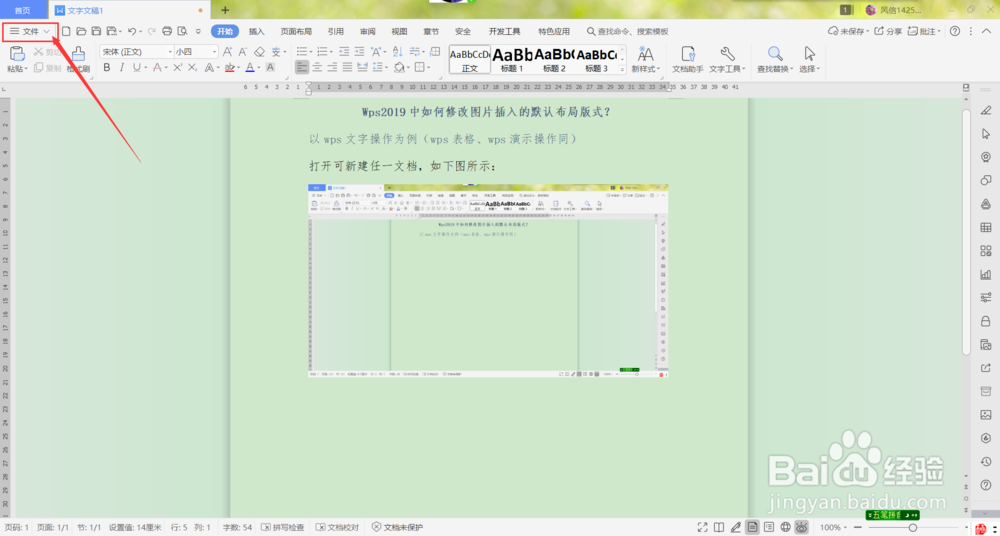Click the 未保存 cloud save button
The image size is (1000, 536).
[x=846, y=31]
